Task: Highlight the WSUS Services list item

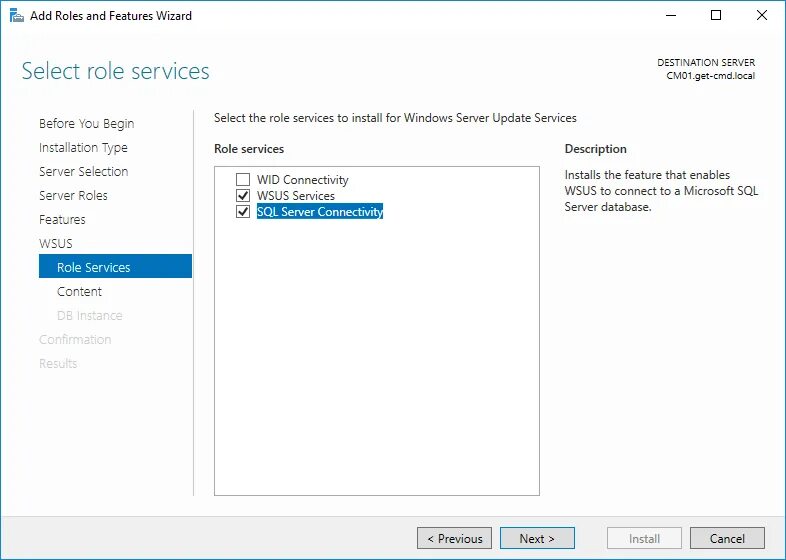Action: coord(296,196)
